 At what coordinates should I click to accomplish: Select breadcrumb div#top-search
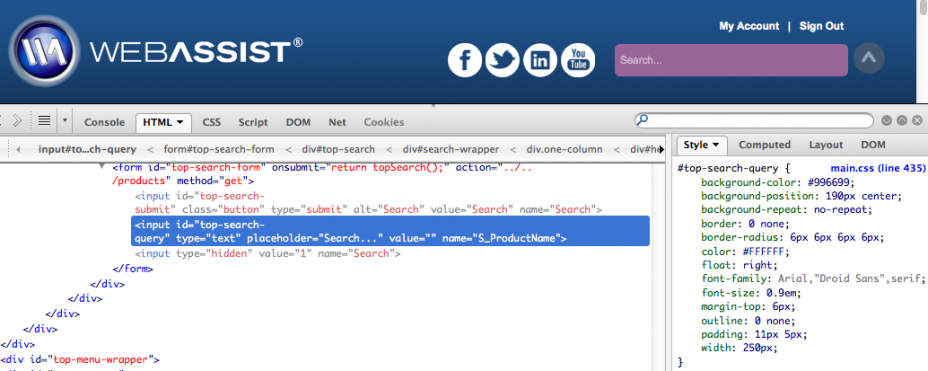[339, 150]
